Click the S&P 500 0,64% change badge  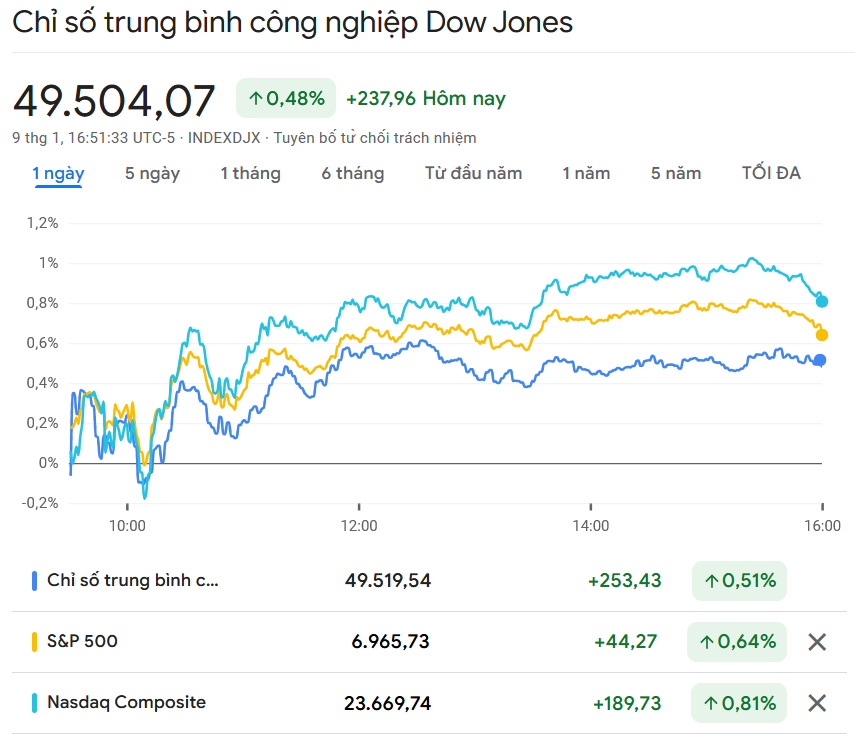pos(739,642)
